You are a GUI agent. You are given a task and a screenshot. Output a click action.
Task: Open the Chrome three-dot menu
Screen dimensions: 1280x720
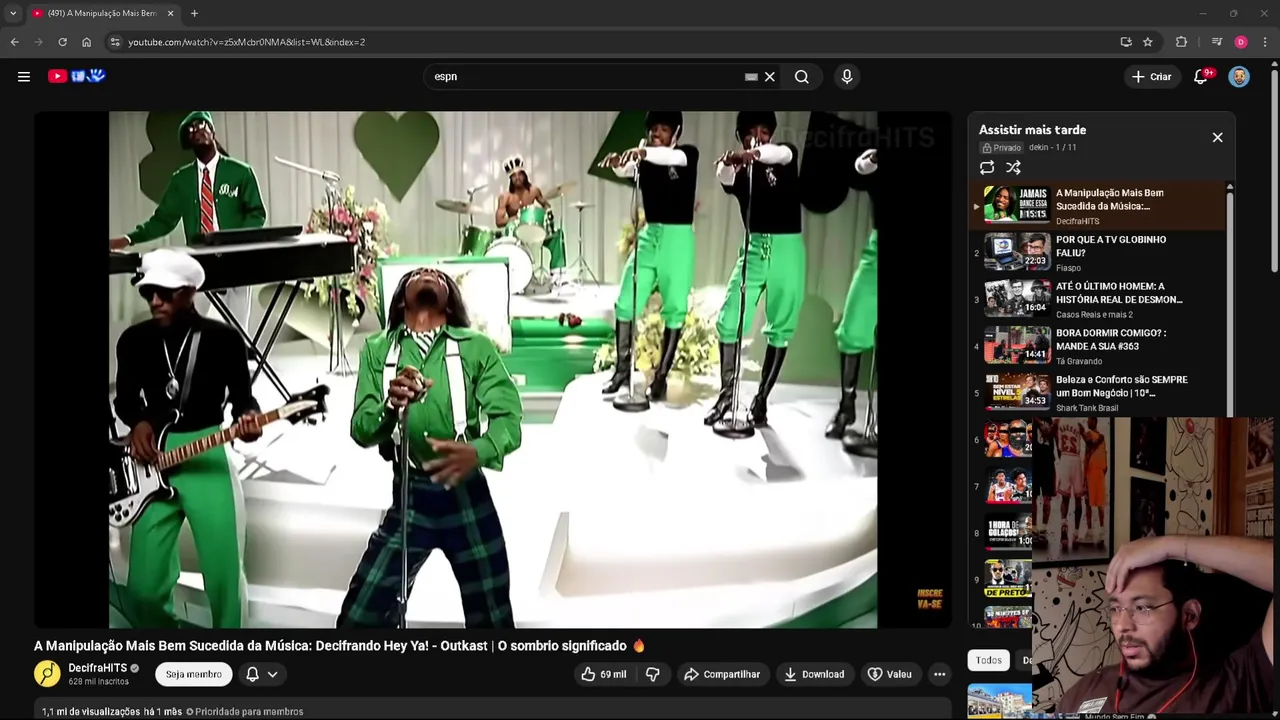click(x=1265, y=42)
